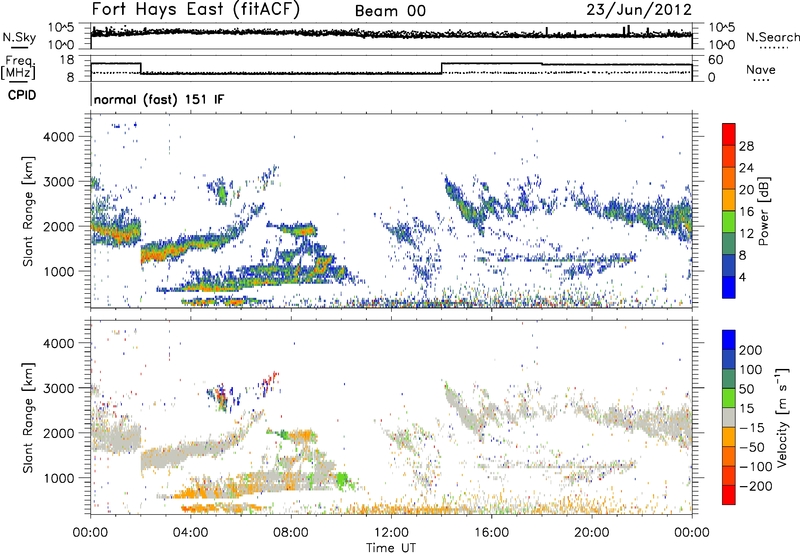Screen dimensions: 800x554
Task: Click the '28' value on the power colorbar
Action: pyautogui.click(x=746, y=146)
